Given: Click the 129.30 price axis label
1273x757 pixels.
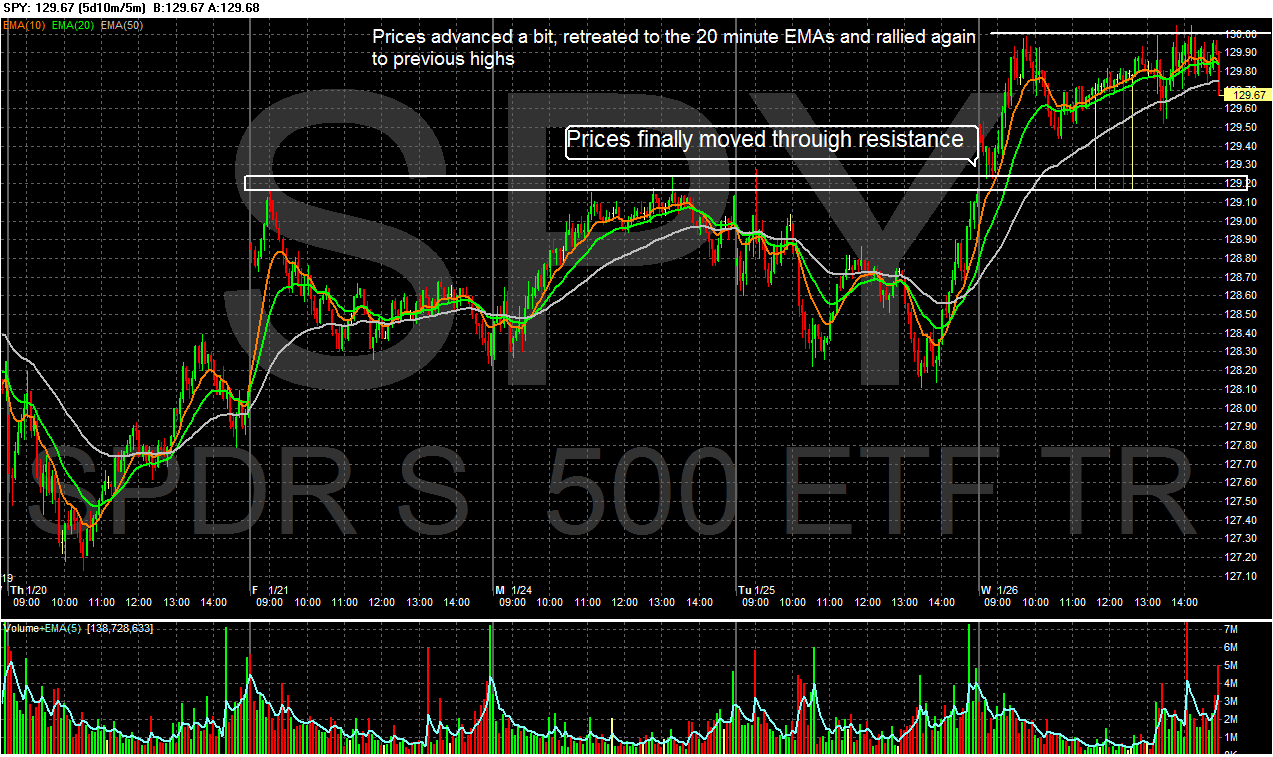Looking at the screenshot, I should 1241,164.
